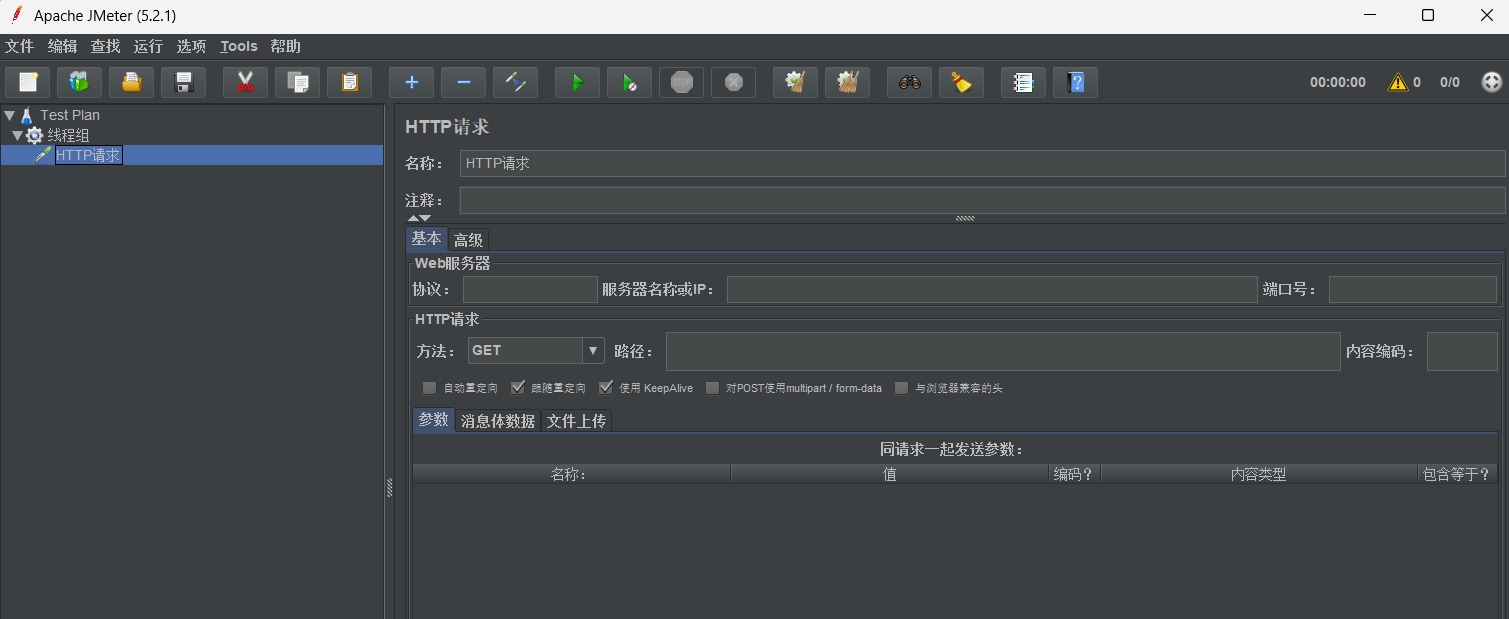Viewport: 1509px width, 619px height.
Task: Click the Stop test icon
Action: [682, 82]
